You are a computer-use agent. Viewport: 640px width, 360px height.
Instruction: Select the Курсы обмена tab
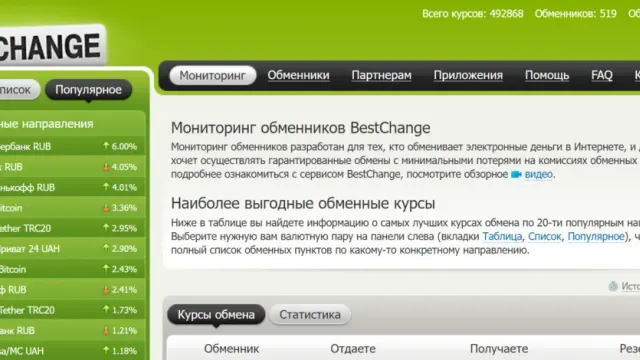(216, 315)
